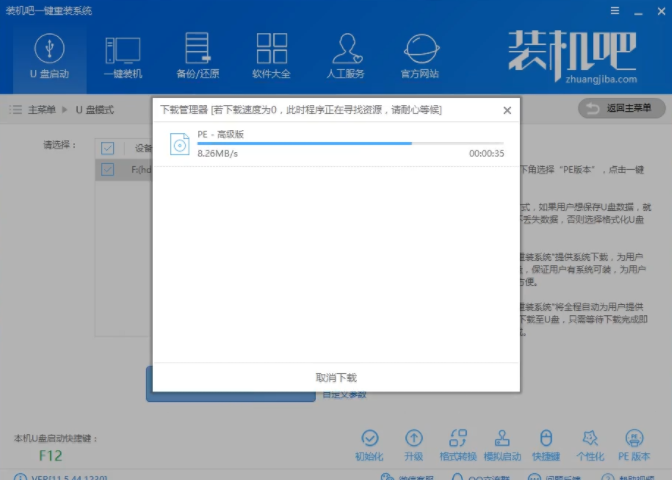Click the F12 boot hotkey text
Viewport: 672px width, 480px height.
click(51, 456)
